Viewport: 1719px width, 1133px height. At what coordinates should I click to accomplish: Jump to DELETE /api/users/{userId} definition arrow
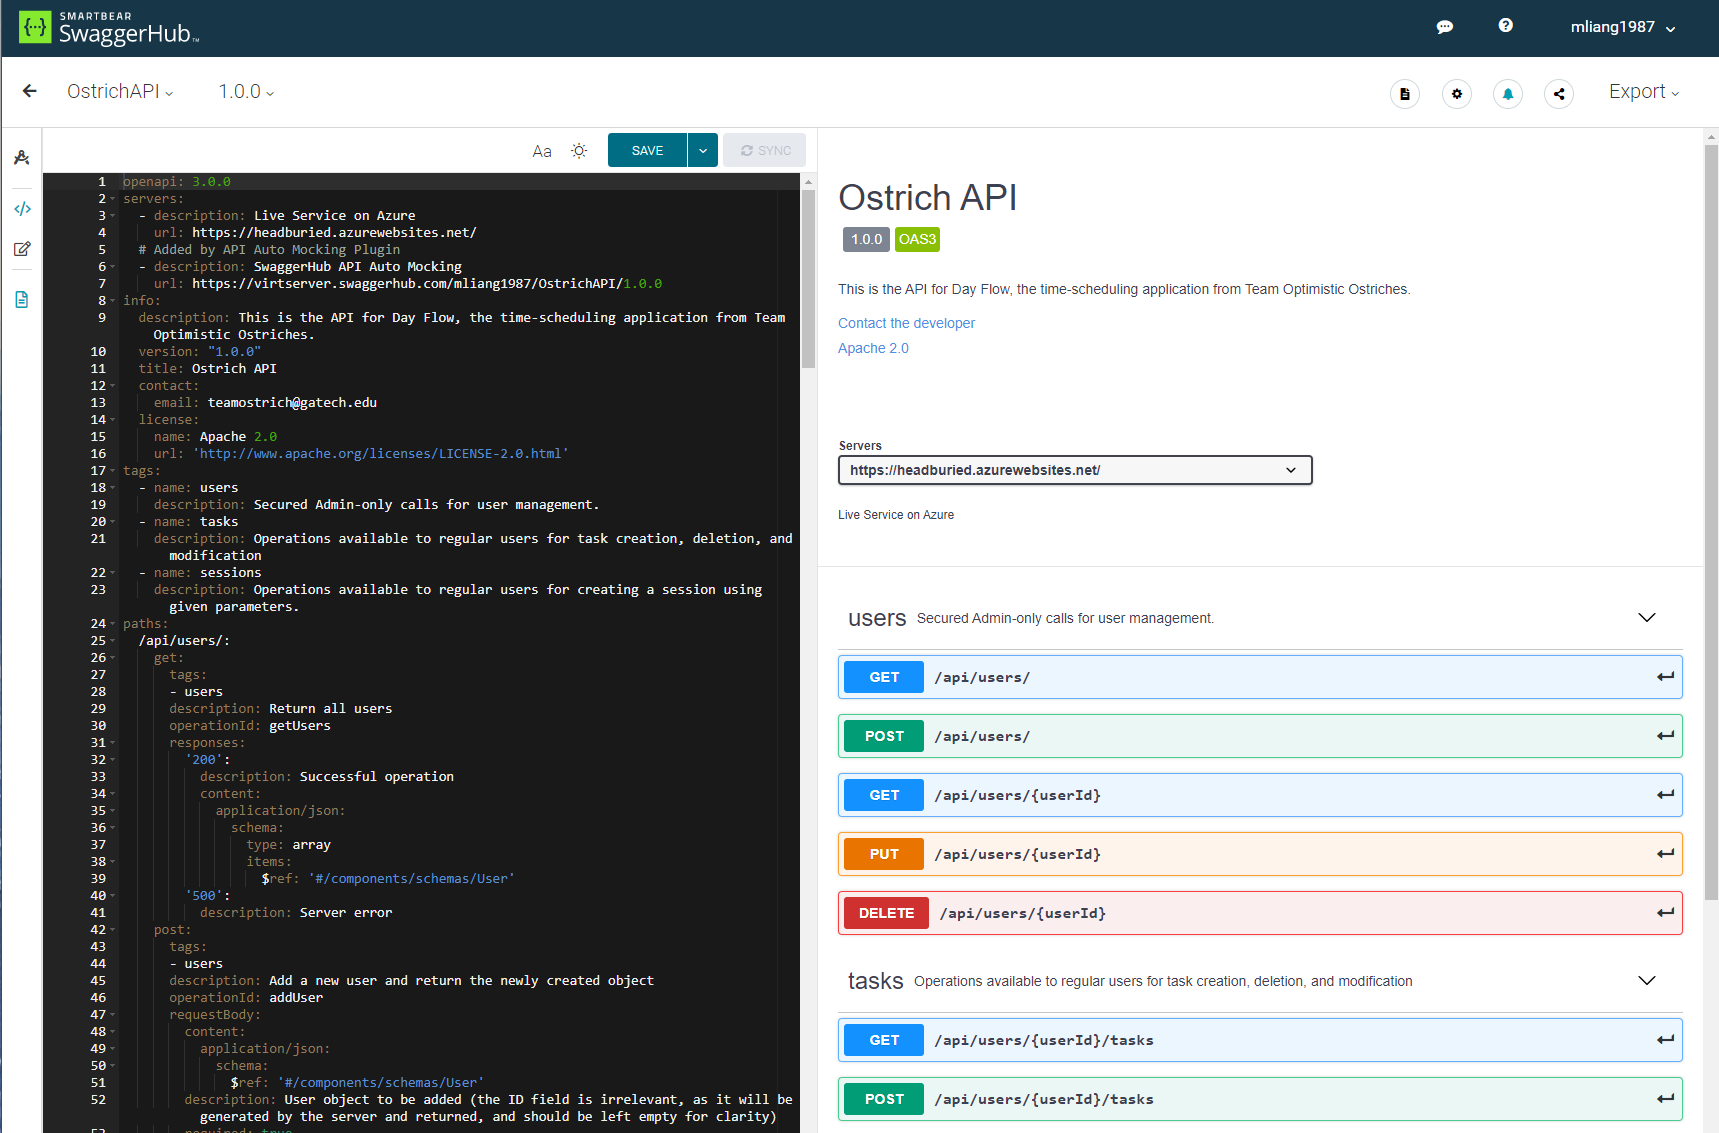[x=1665, y=913]
